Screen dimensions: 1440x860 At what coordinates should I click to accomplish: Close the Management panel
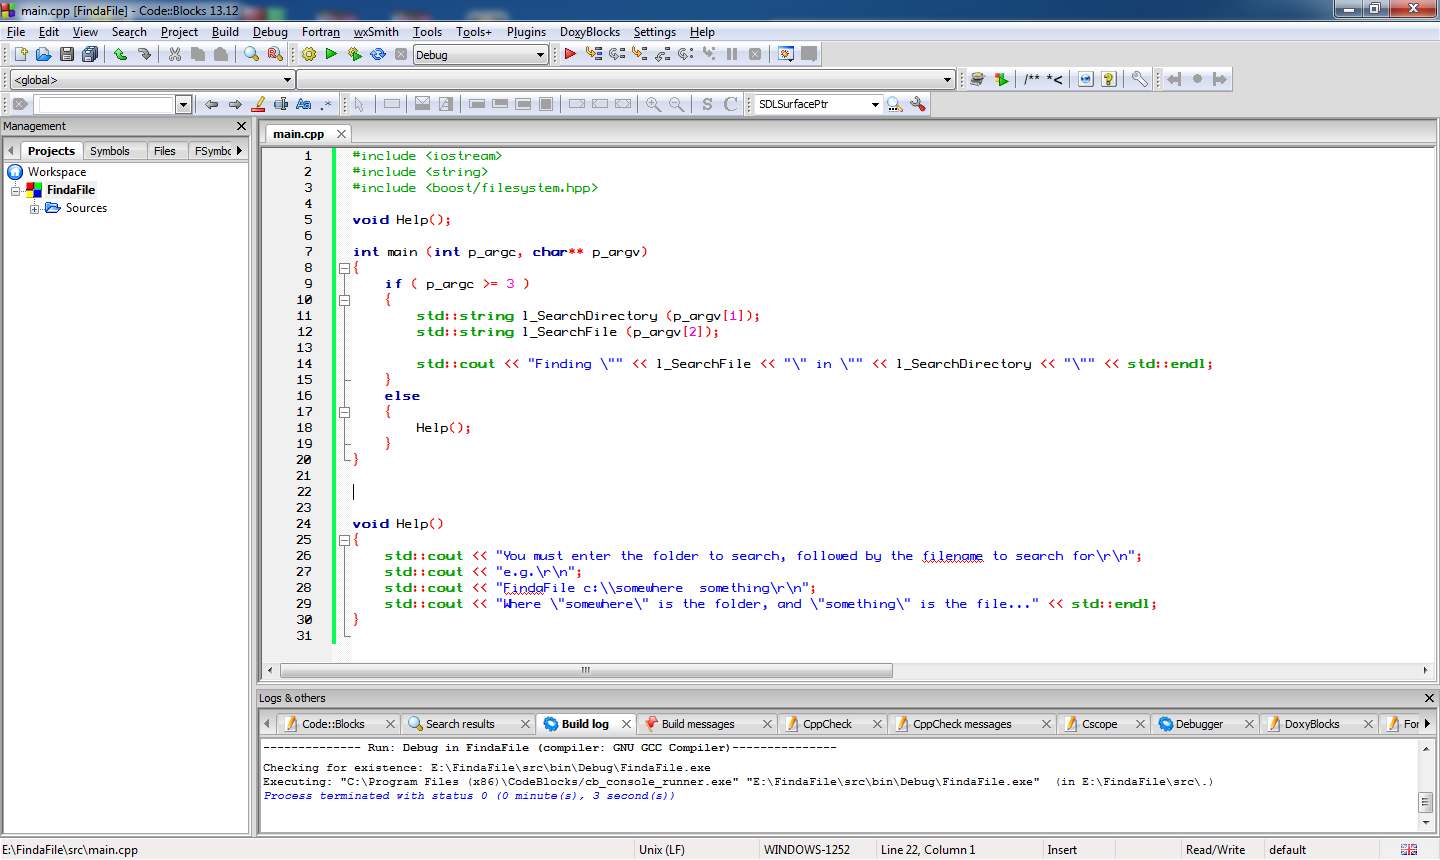tap(241, 126)
